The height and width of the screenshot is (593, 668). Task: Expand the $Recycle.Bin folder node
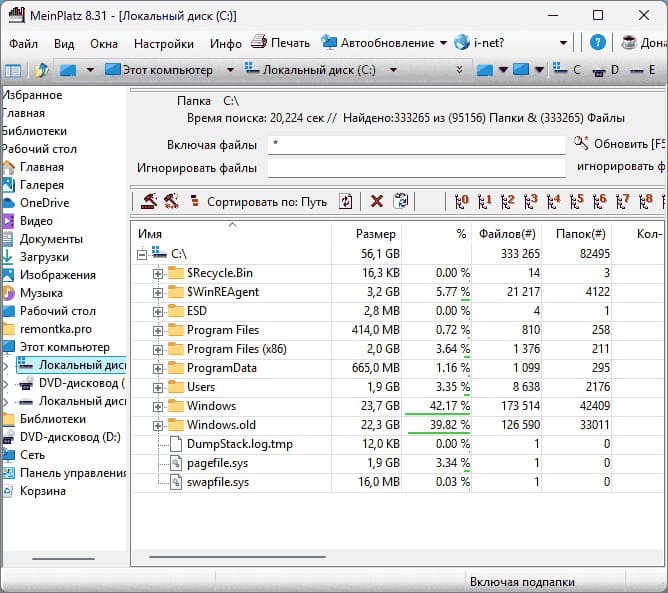tap(158, 273)
